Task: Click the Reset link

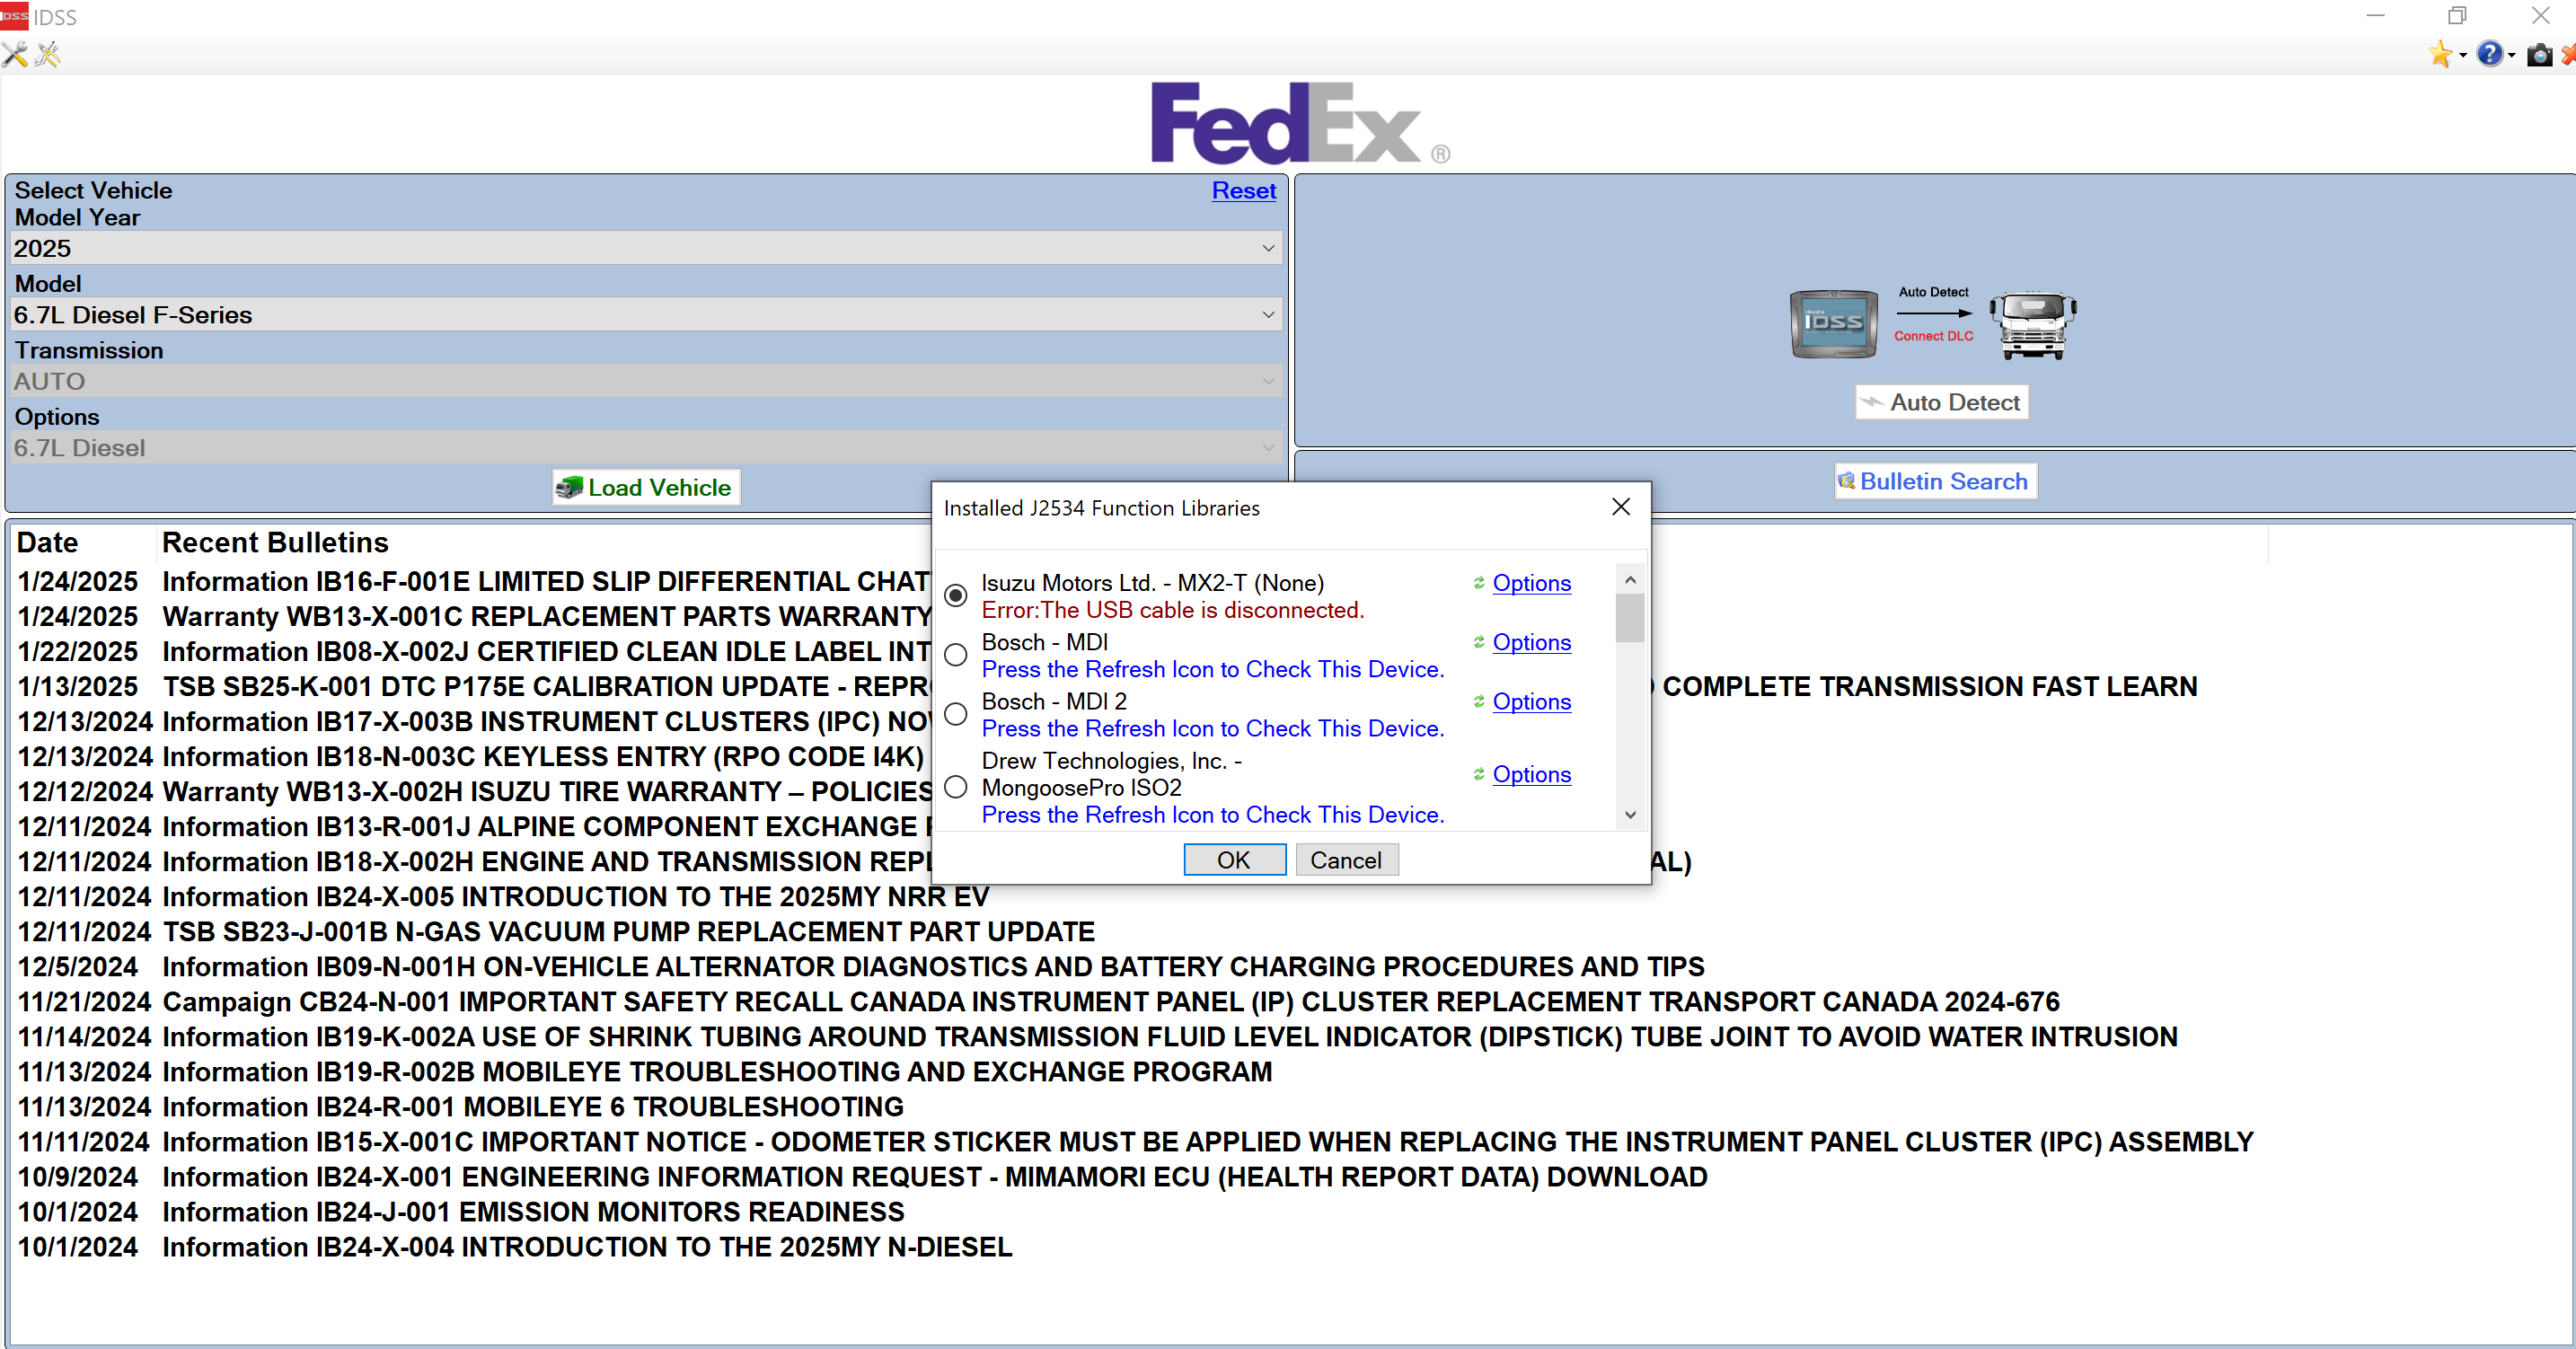Action: tap(1243, 190)
